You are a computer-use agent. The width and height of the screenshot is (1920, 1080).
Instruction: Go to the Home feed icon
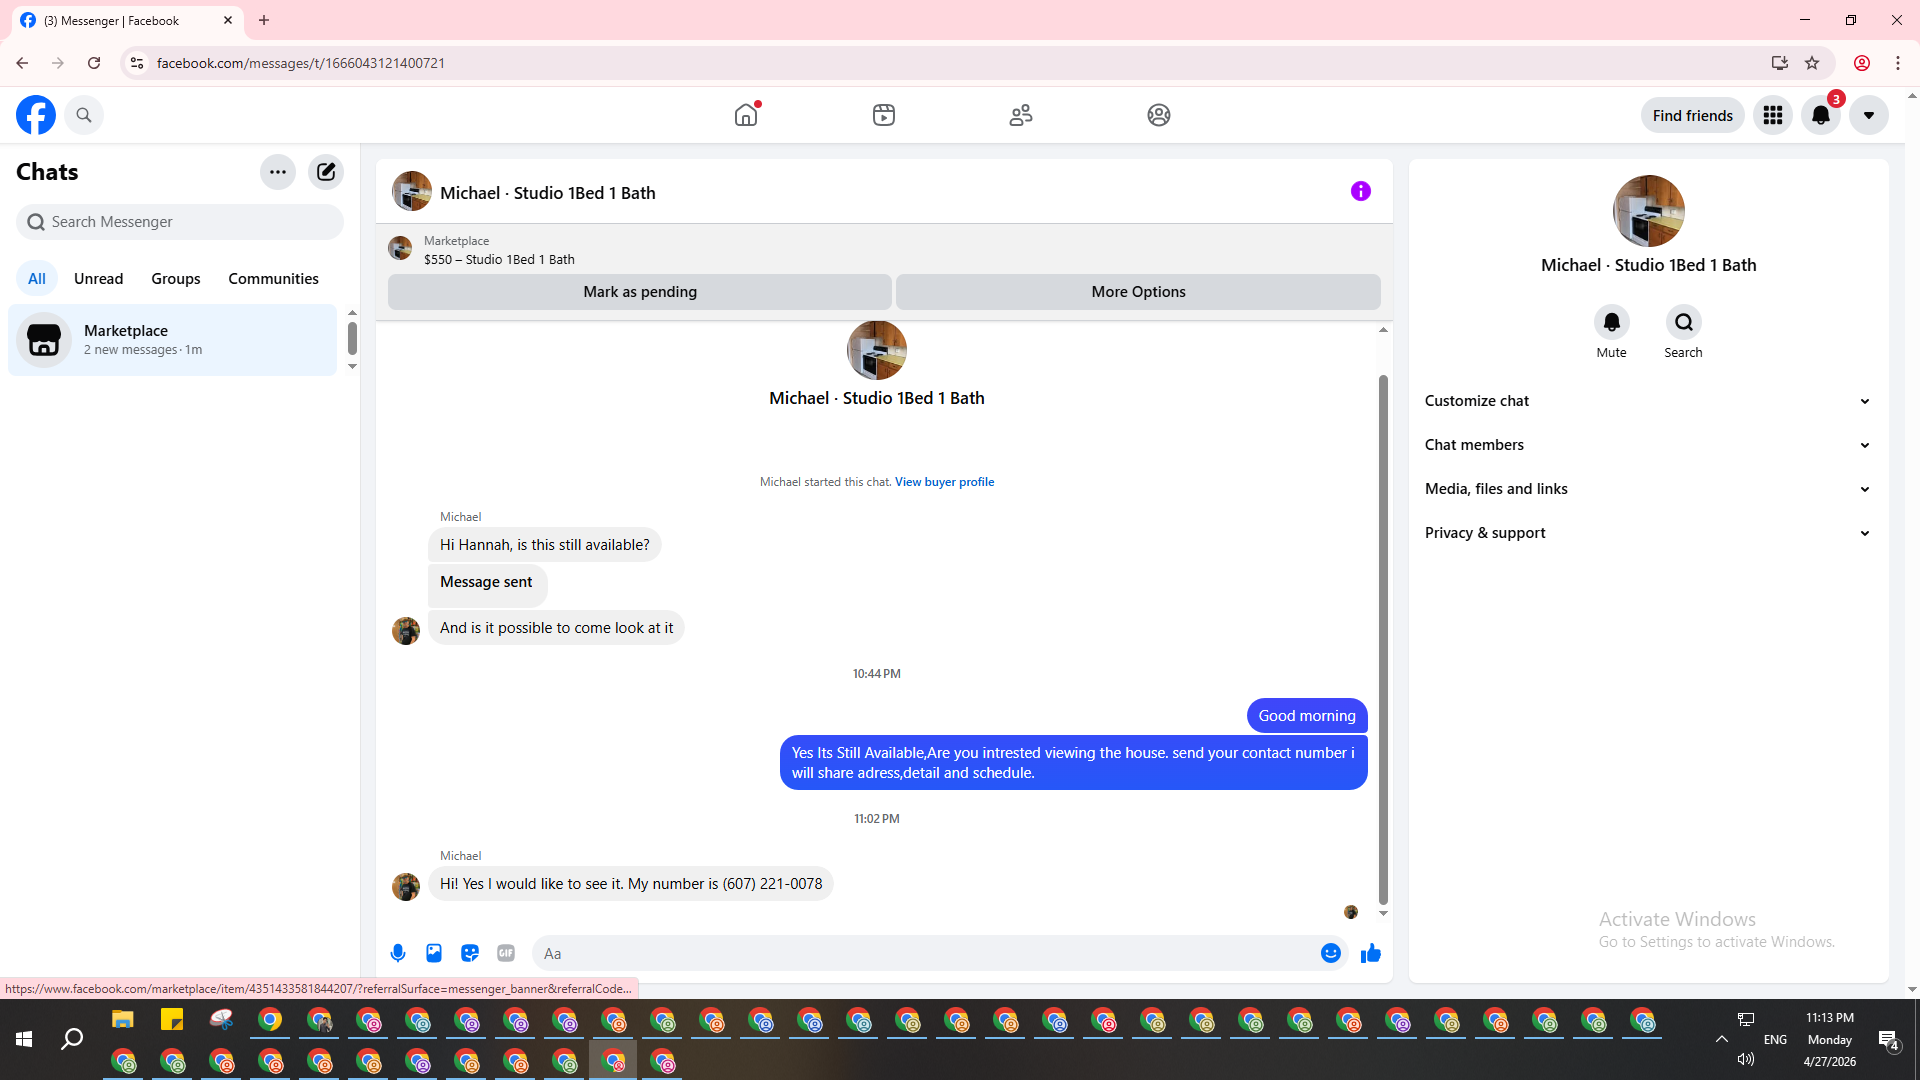click(x=746, y=115)
